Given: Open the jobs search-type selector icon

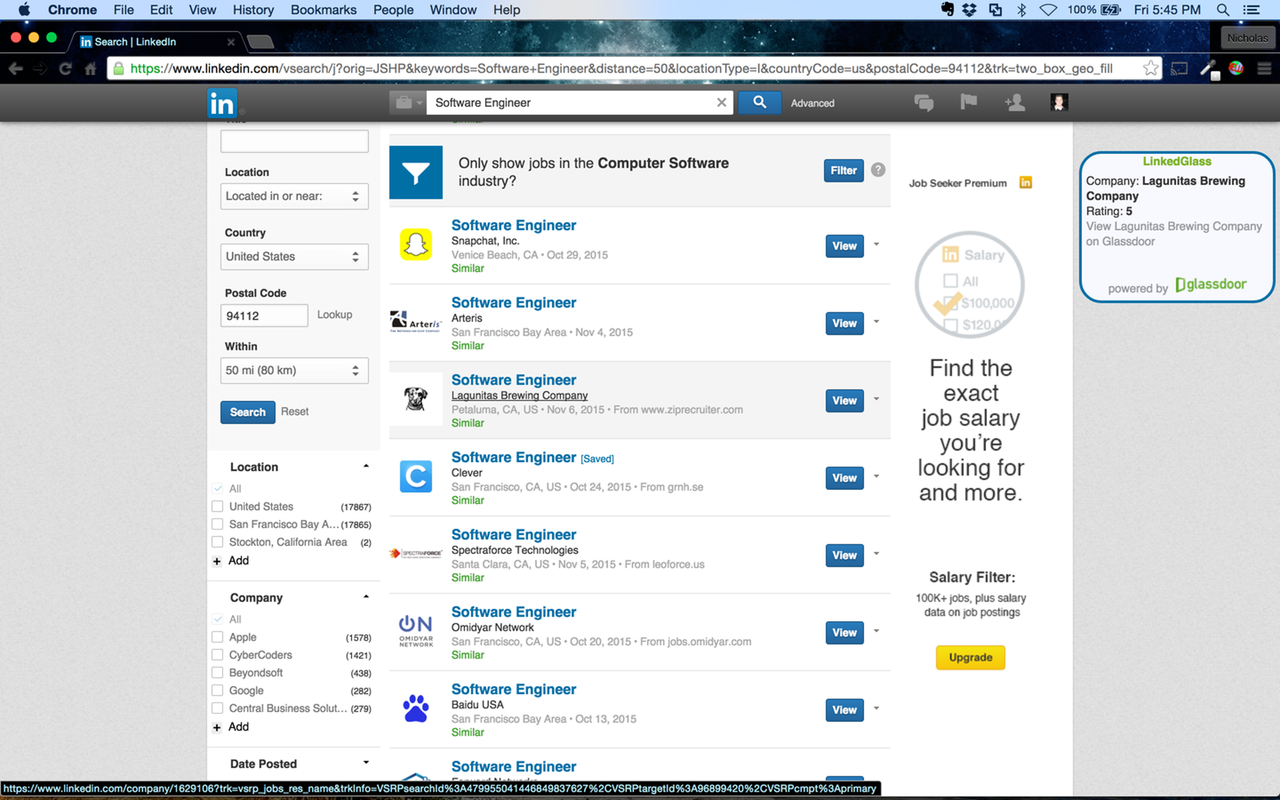Looking at the screenshot, I should click(x=406, y=102).
